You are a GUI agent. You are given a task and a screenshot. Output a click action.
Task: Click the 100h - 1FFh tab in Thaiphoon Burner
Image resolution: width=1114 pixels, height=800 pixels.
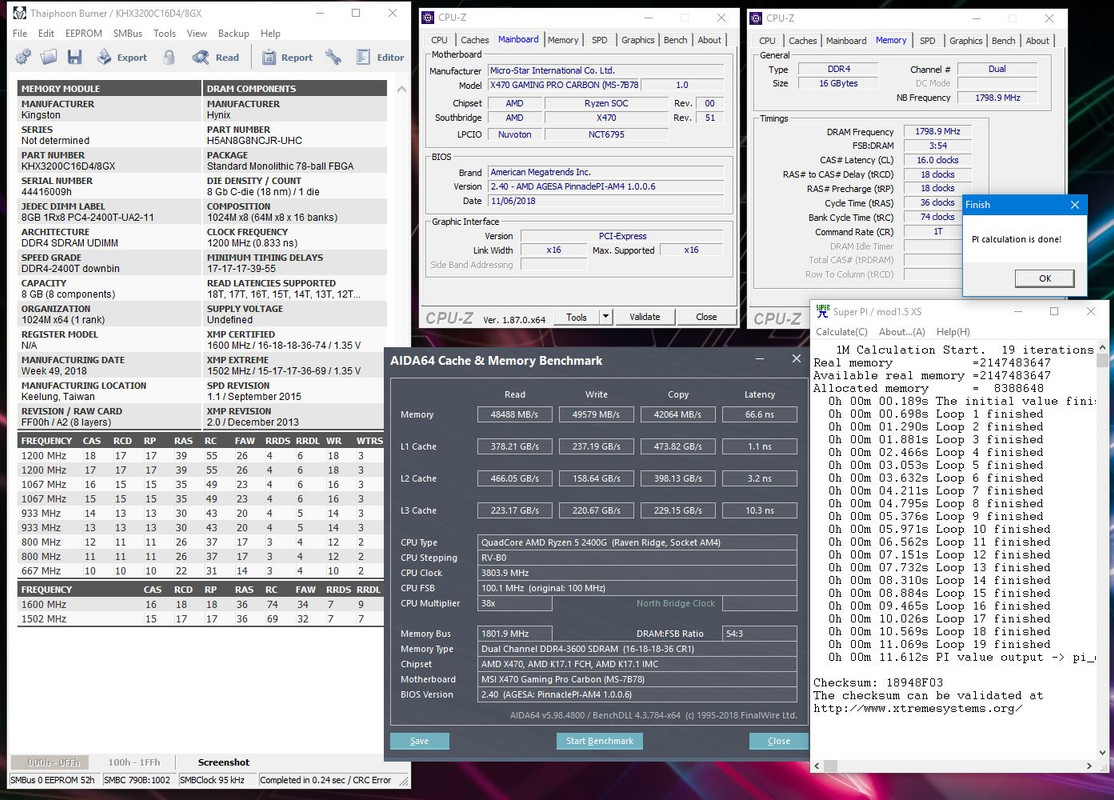[x=134, y=762]
